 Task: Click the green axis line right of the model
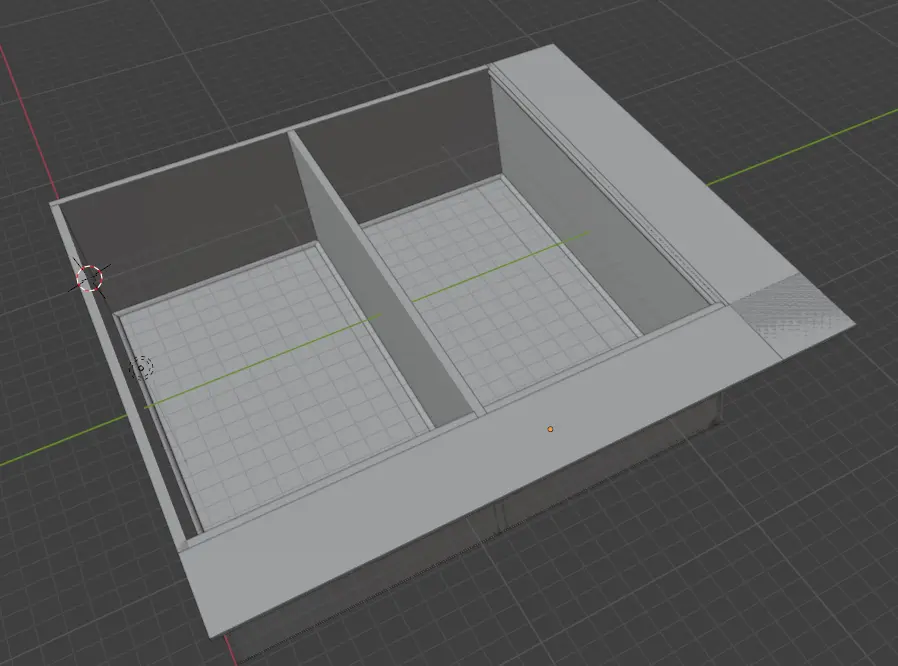coord(800,148)
